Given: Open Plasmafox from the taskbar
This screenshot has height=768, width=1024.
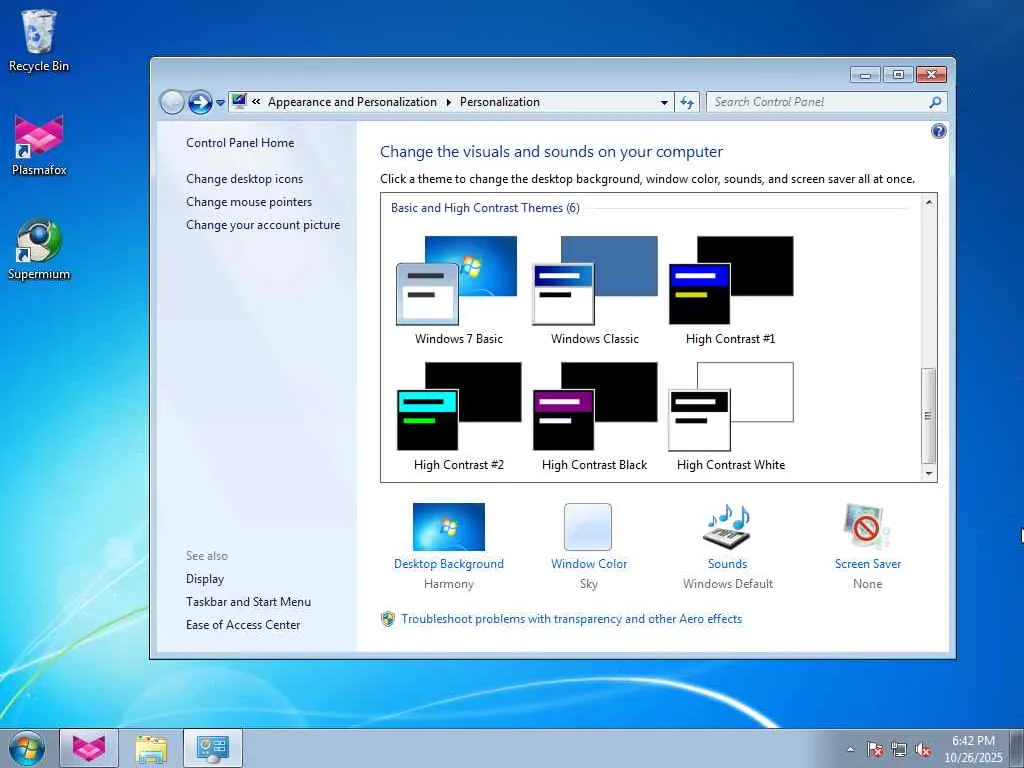Looking at the screenshot, I should (x=89, y=748).
